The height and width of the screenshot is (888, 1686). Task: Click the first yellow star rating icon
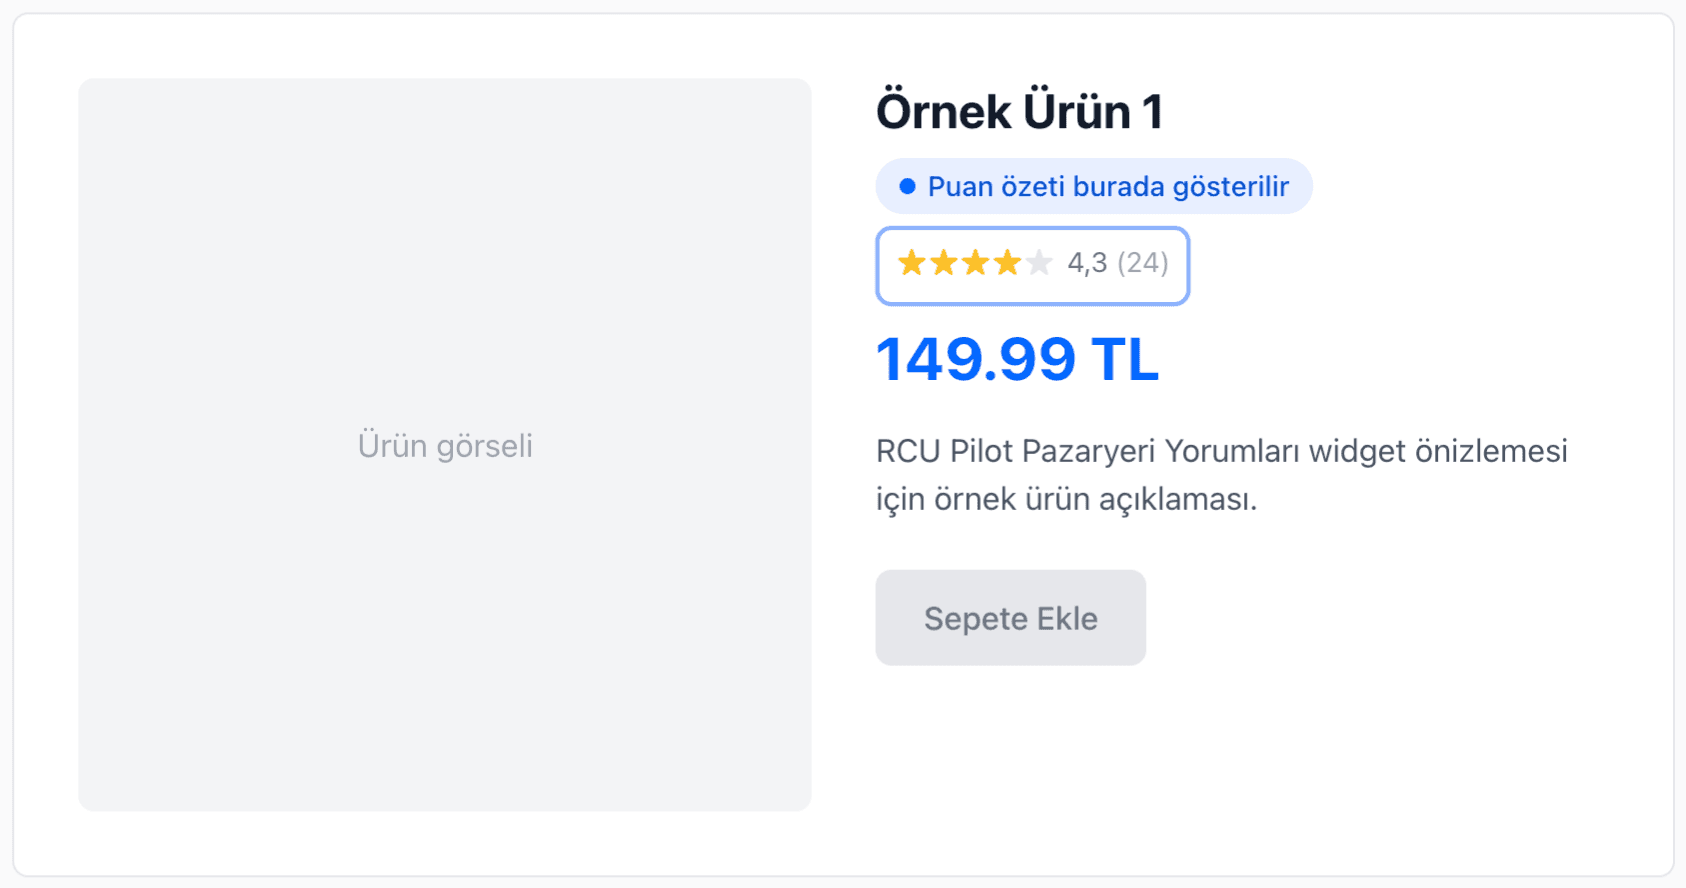tap(913, 263)
